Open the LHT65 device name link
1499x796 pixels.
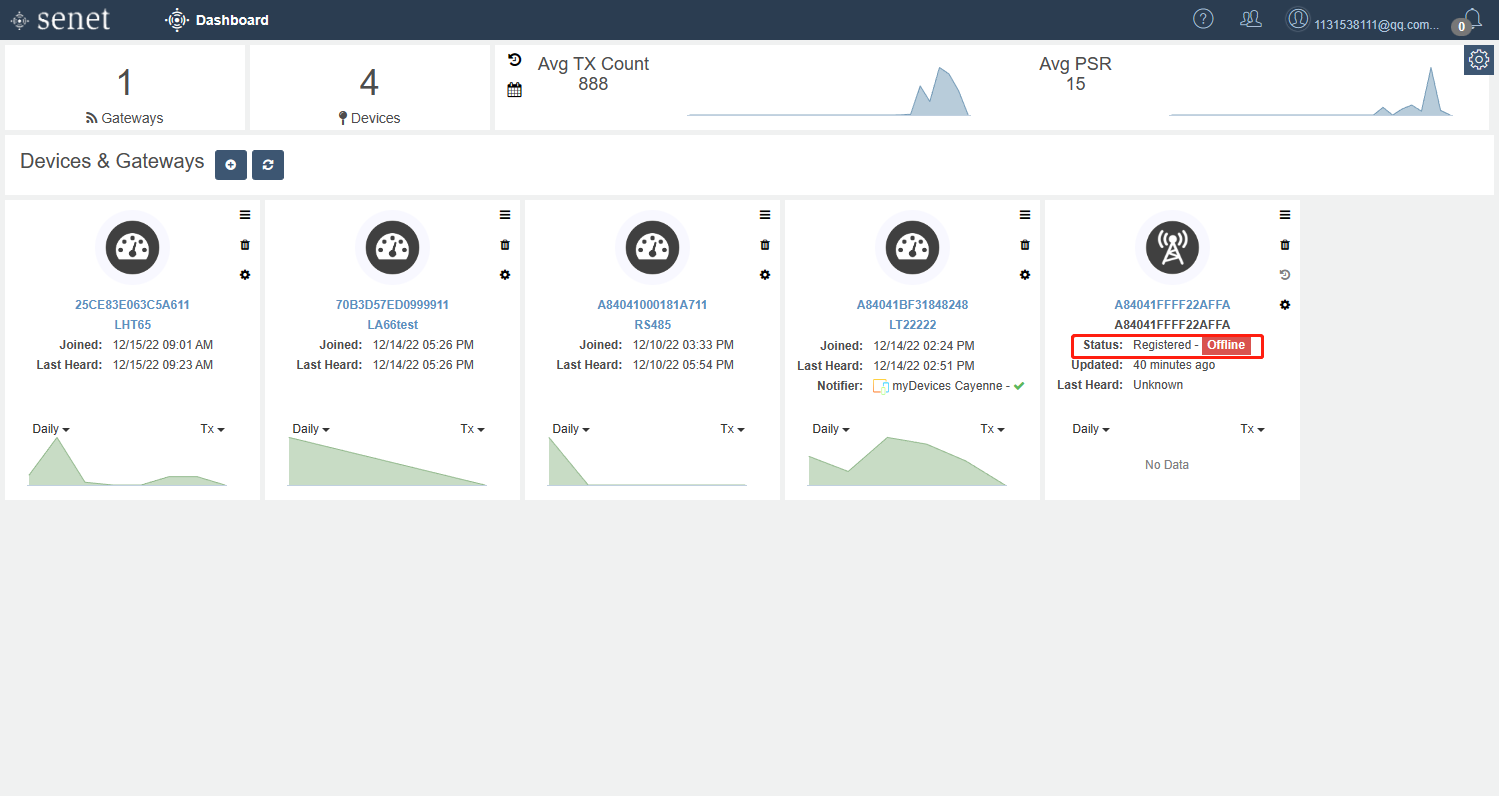132,325
